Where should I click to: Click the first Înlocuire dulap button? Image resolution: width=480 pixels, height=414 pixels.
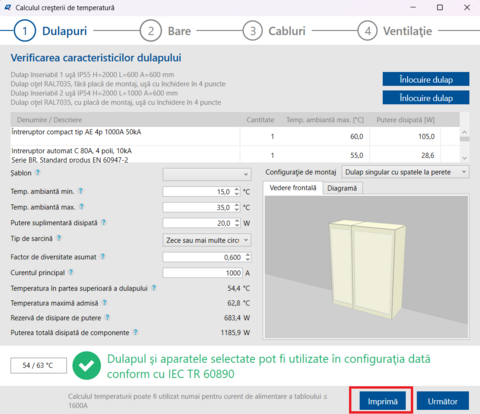tap(426, 79)
